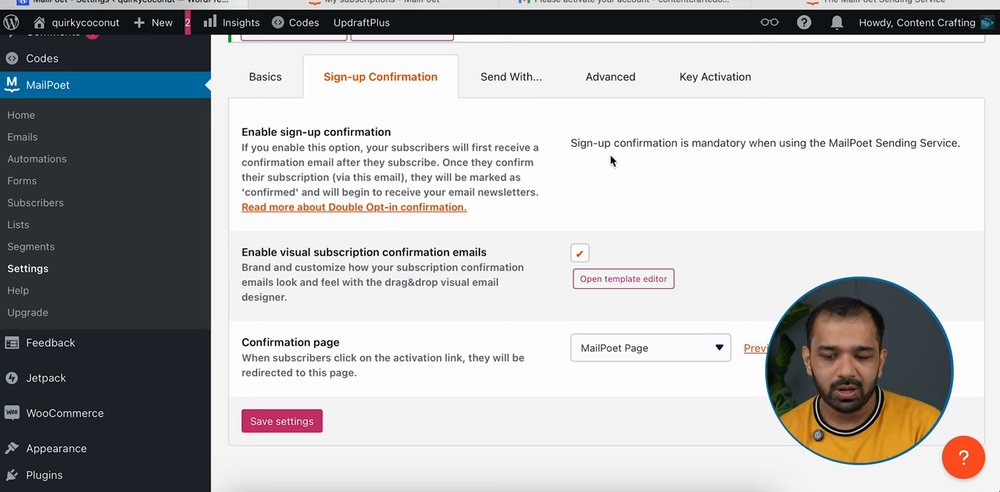Open the Appearance sidebar icon
The image size is (1000, 492).
click(x=11, y=448)
